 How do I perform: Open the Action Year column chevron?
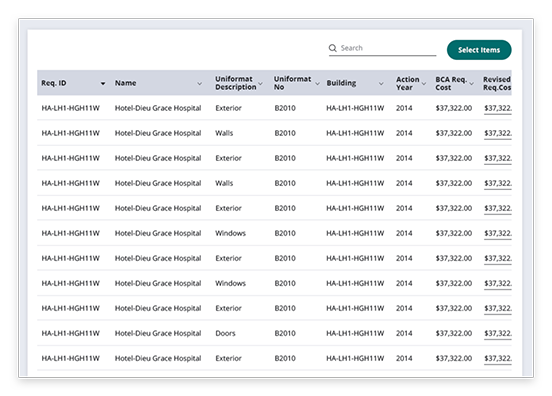[x=424, y=83]
